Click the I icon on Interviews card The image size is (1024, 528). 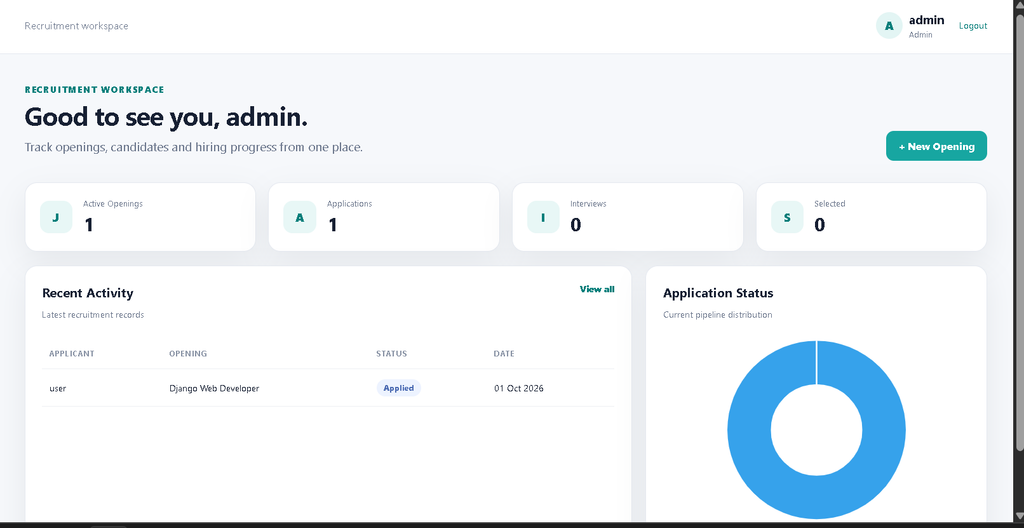tap(543, 217)
